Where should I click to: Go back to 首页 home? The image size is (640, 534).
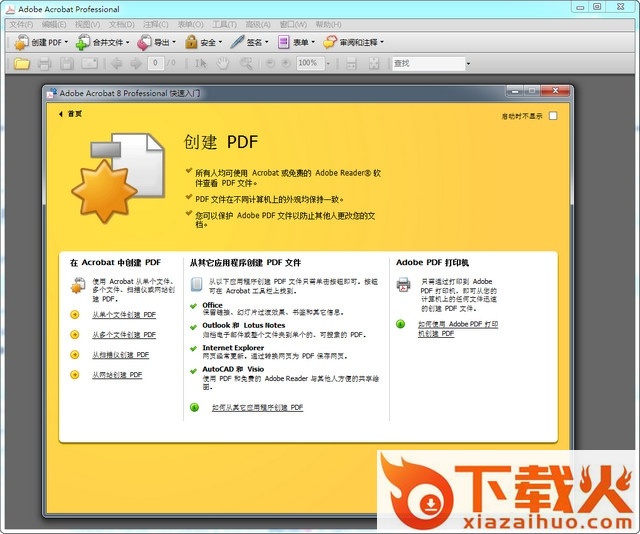pos(71,114)
